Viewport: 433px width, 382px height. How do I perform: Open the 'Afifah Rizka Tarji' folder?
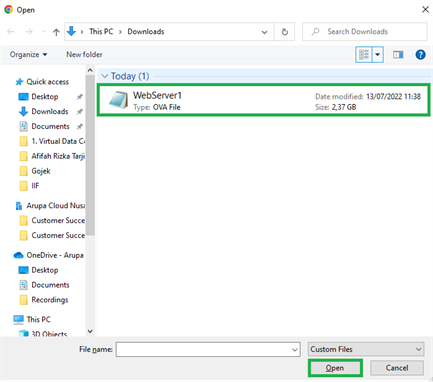click(x=58, y=156)
